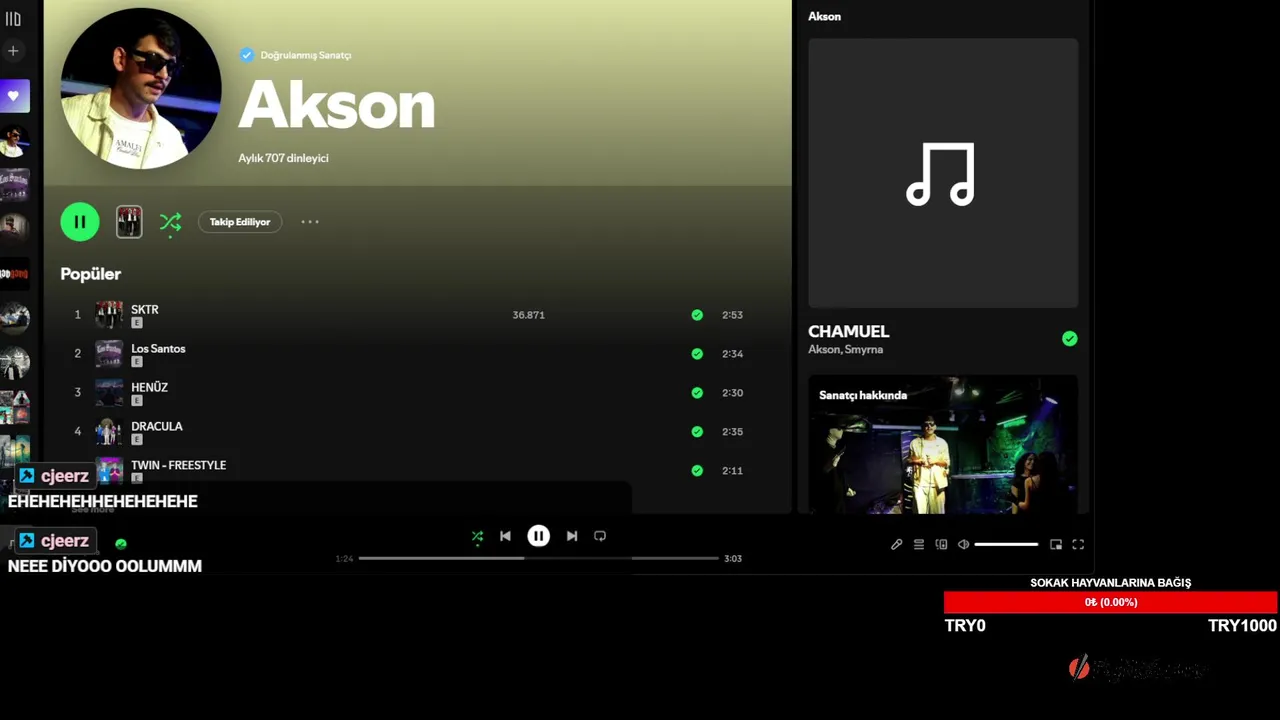Play the track HENÜZ
1280x720 pixels.
pos(149,387)
